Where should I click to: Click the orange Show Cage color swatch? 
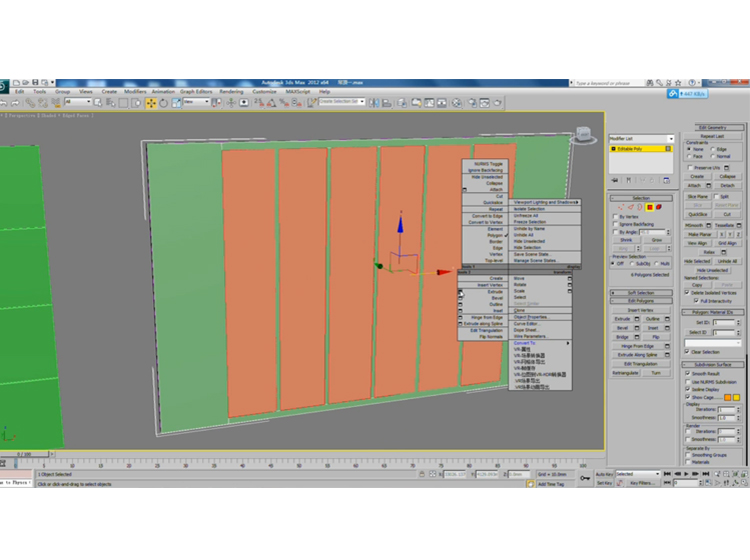(x=728, y=397)
